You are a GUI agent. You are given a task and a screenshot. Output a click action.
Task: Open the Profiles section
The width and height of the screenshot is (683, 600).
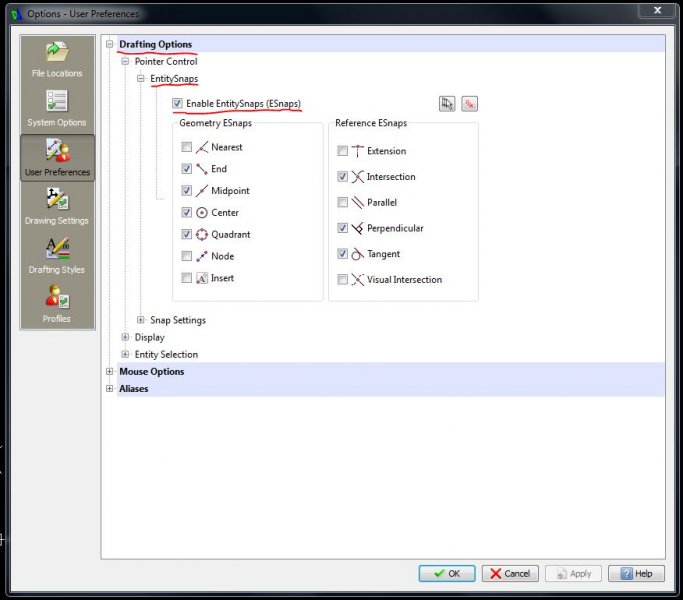57,304
